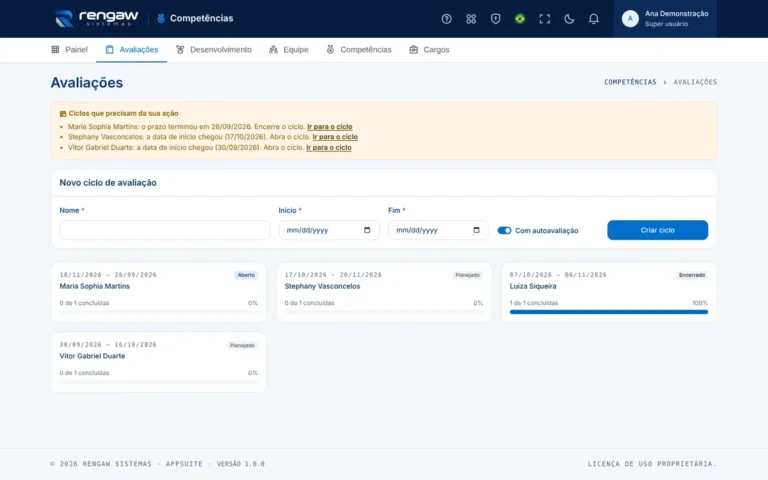768x480 pixels.
Task: Open the Início calendar picker icon
Action: [367, 230]
